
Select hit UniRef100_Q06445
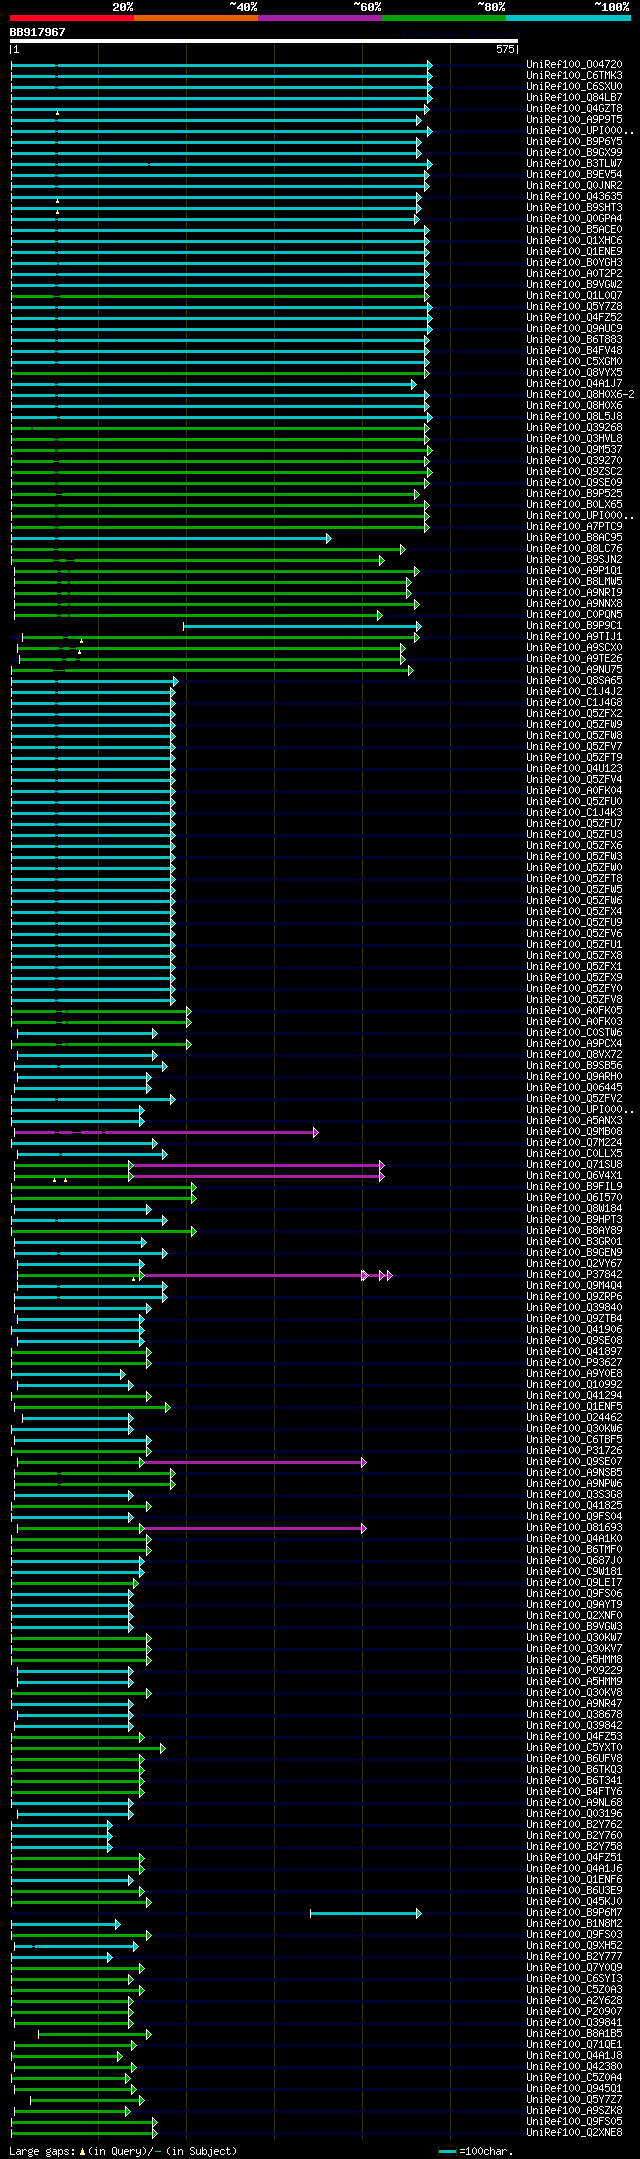click(574, 1087)
